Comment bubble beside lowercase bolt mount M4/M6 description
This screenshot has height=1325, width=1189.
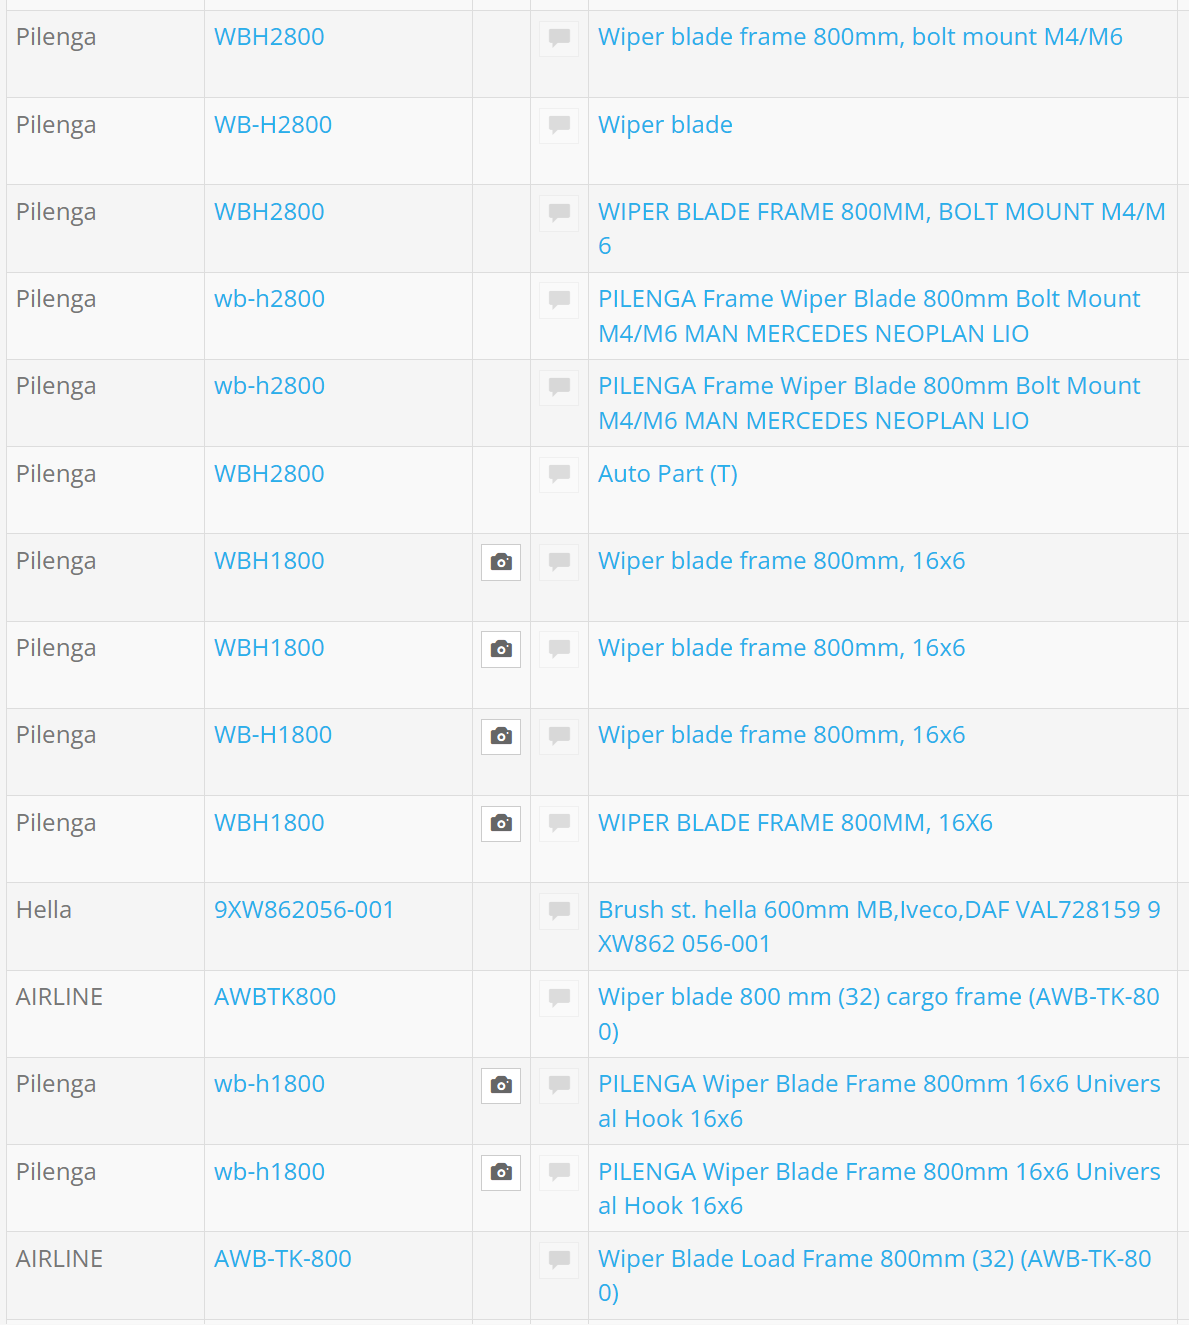pos(559,38)
